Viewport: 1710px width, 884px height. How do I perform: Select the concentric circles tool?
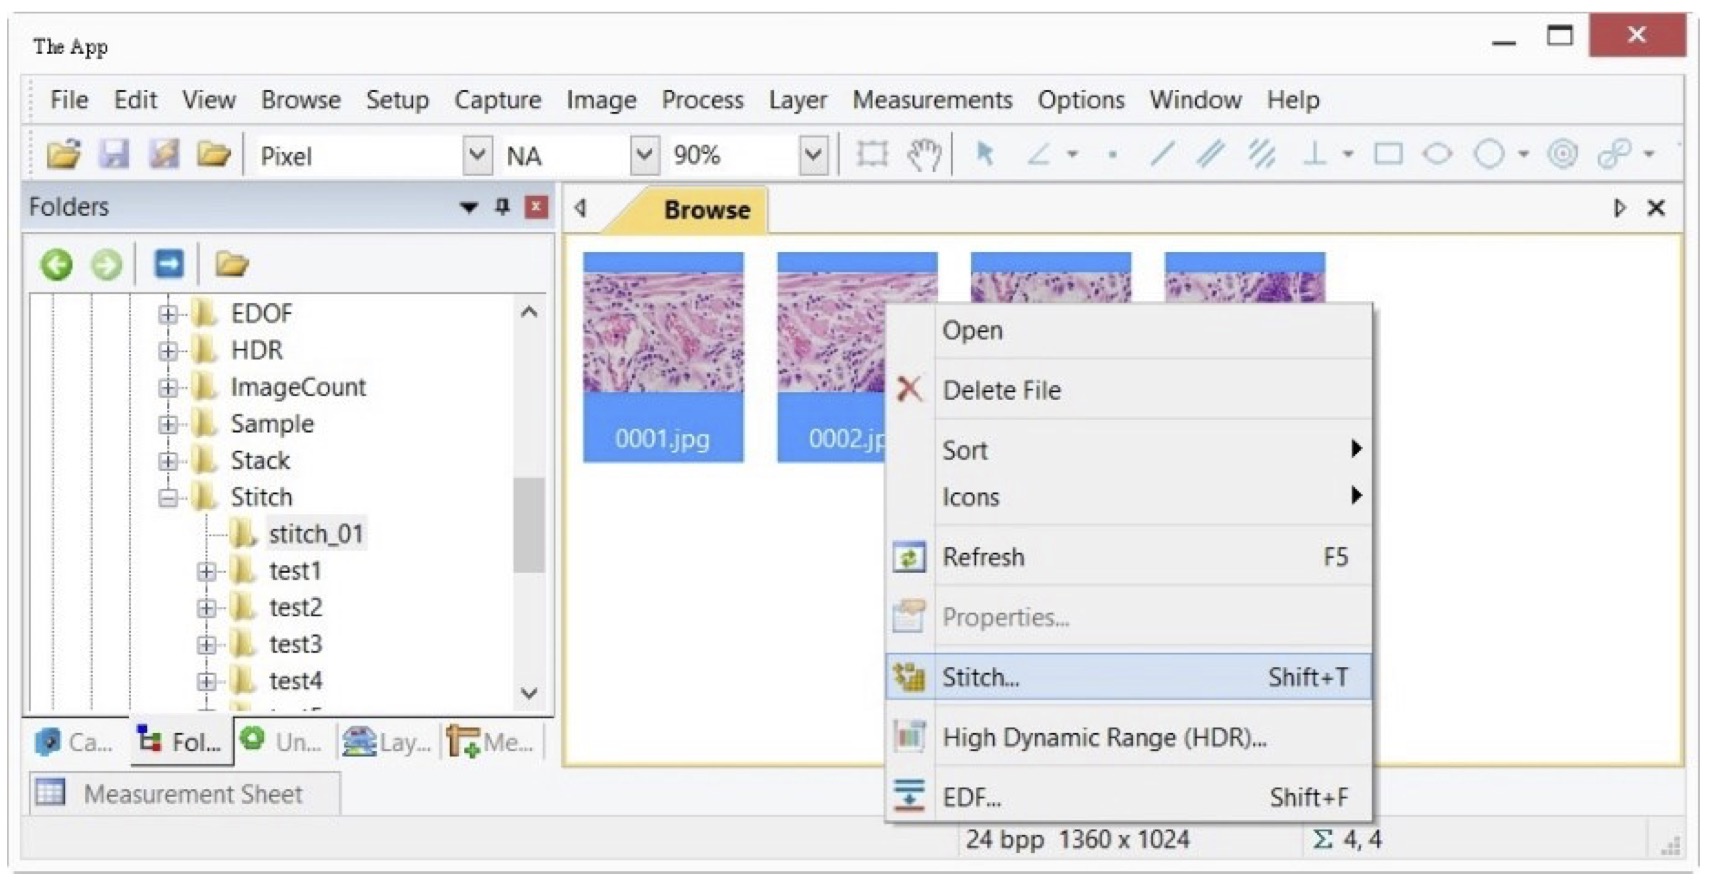point(1562,154)
